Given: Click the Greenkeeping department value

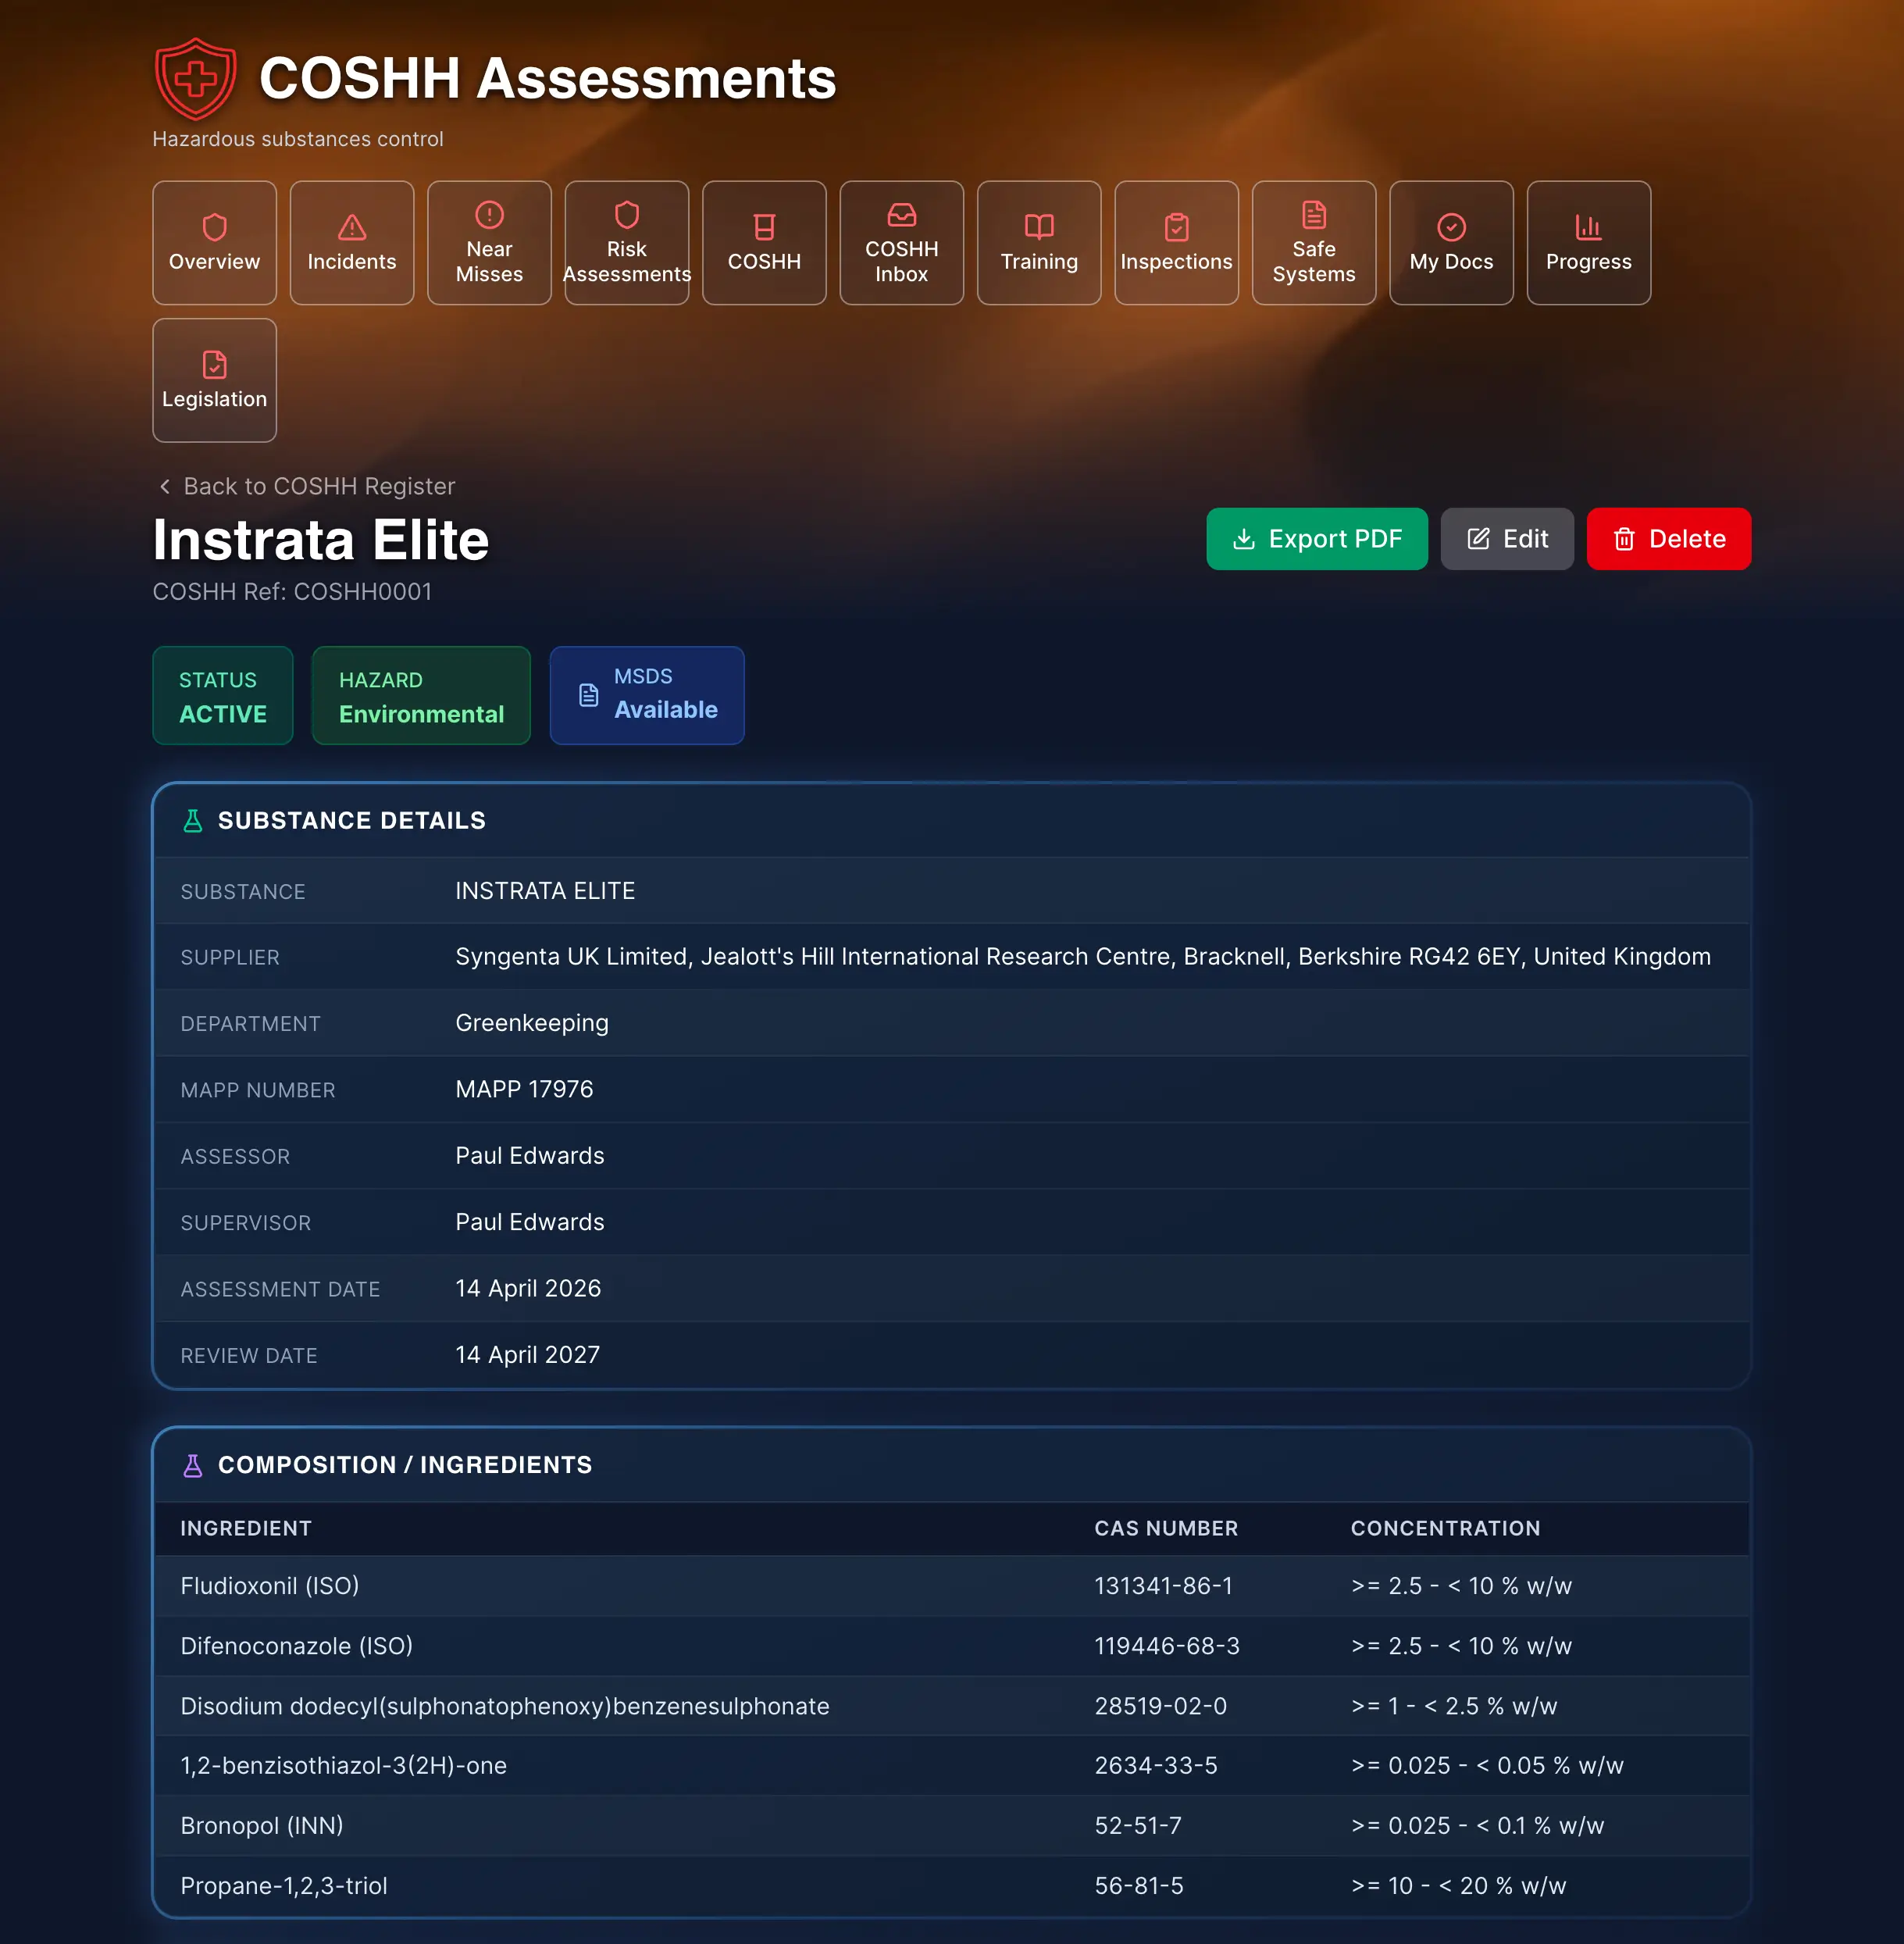Looking at the screenshot, I should [532, 1023].
